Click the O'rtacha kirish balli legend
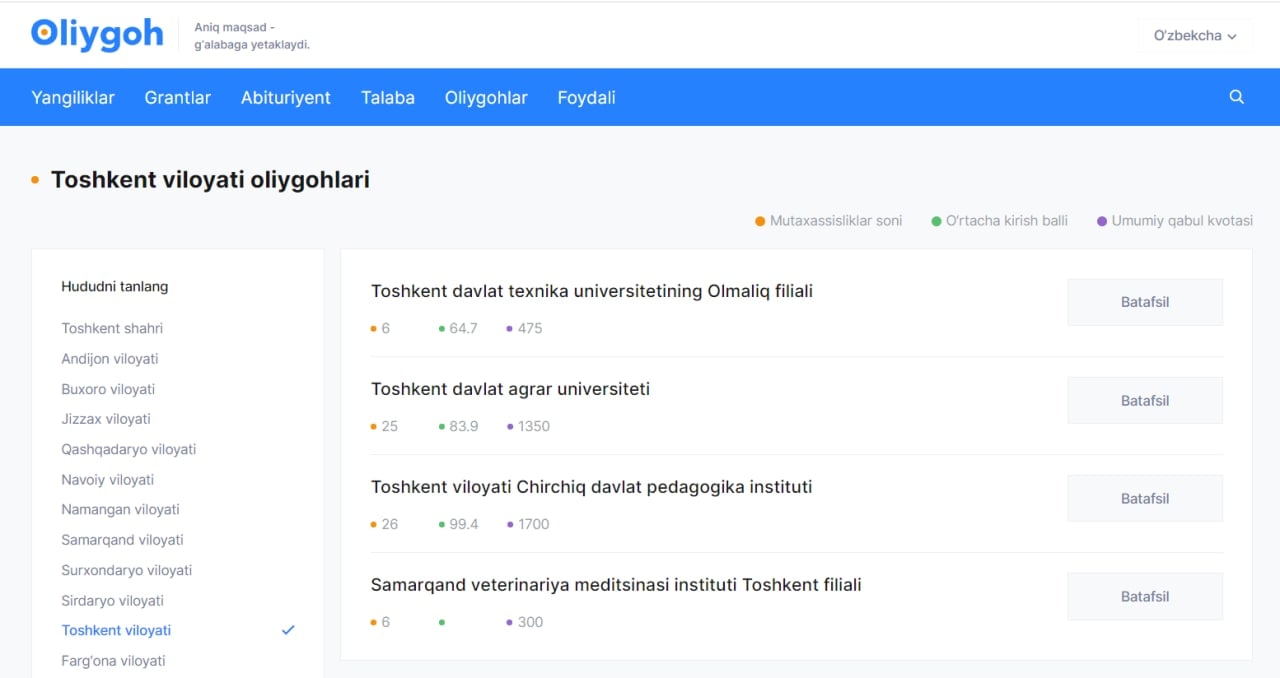The image size is (1280, 678). 1000,221
